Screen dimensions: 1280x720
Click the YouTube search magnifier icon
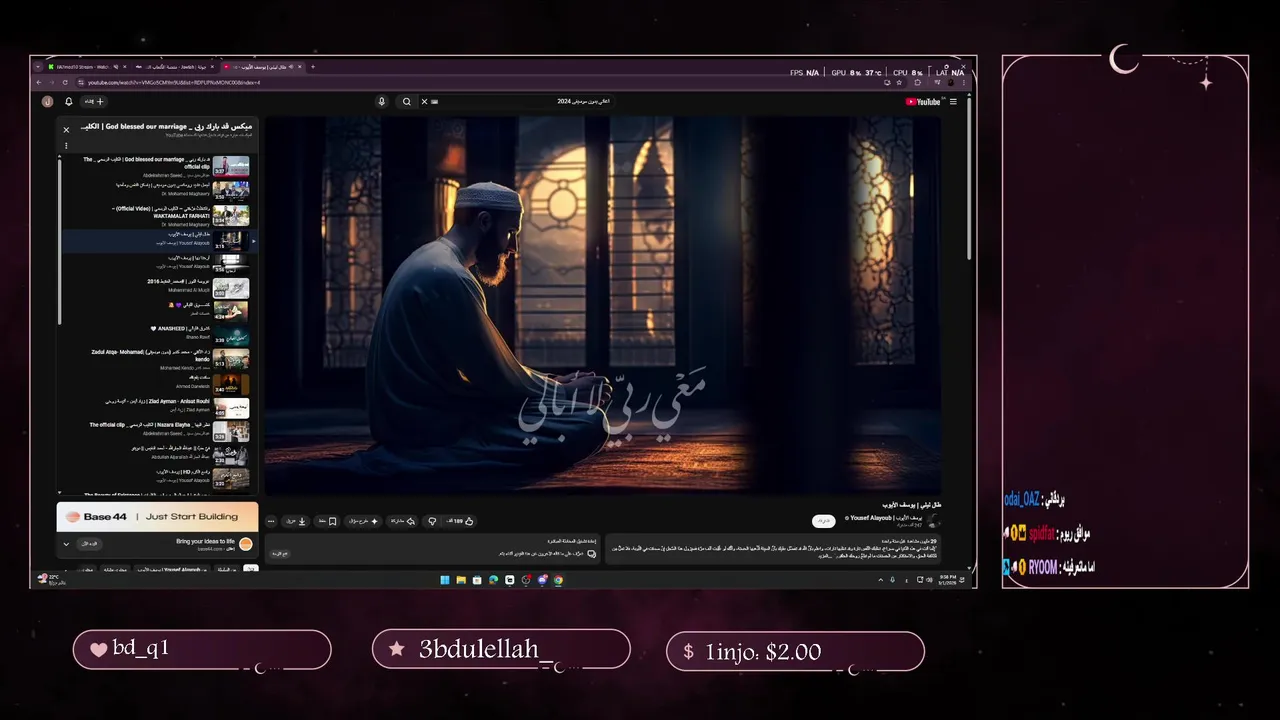[406, 101]
